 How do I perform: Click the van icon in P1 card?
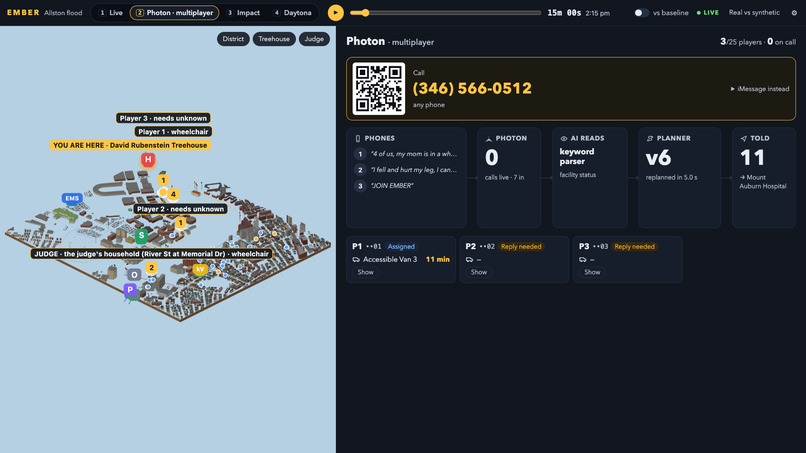point(356,260)
